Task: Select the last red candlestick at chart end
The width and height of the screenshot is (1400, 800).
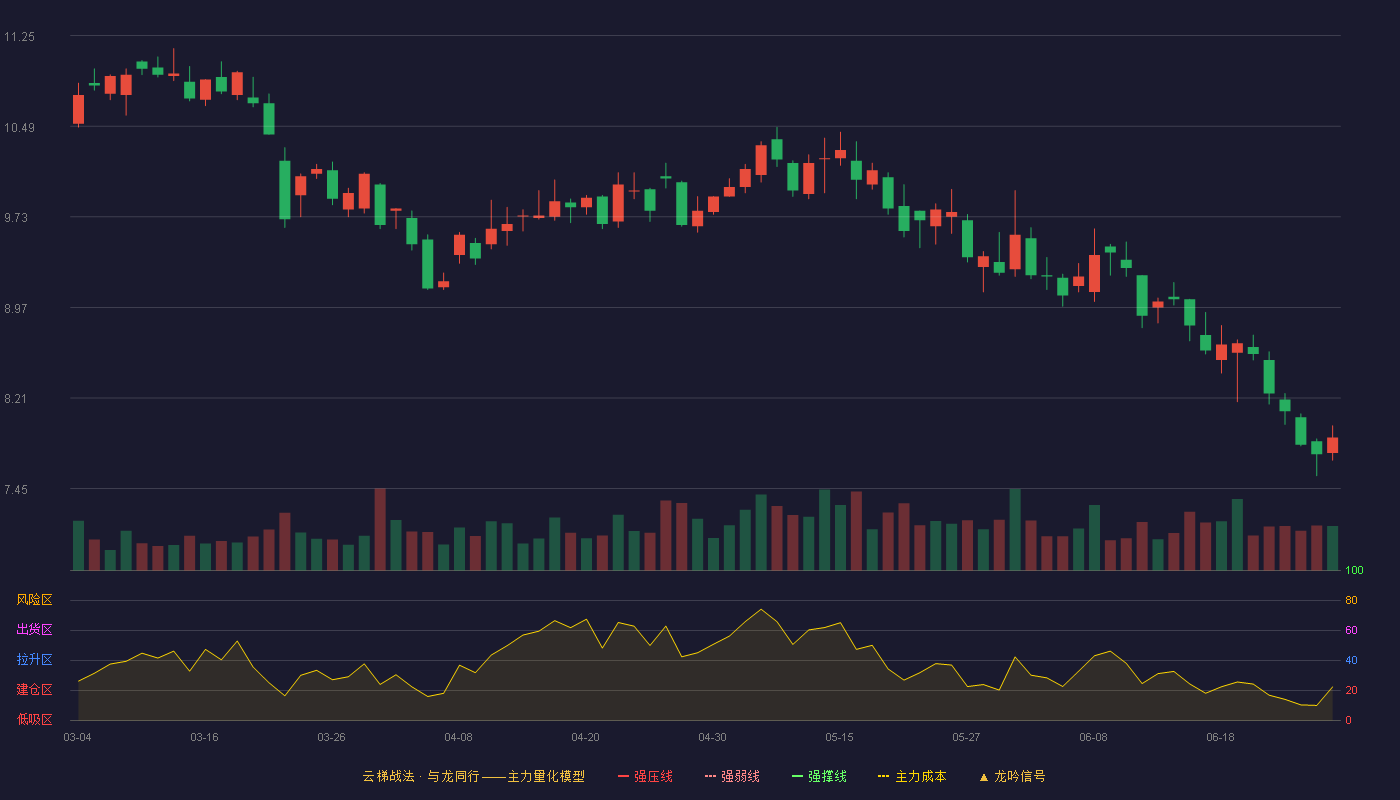Action: coord(1332,445)
